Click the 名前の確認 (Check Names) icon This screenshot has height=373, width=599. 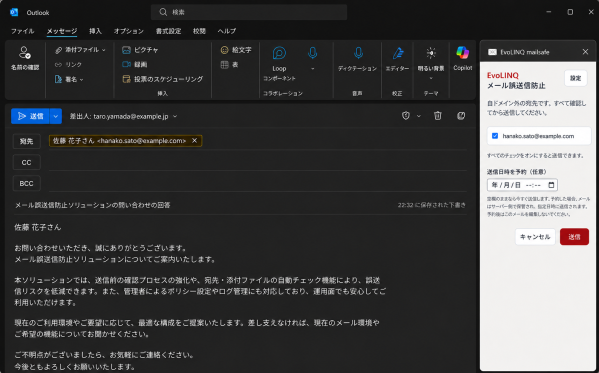pos(25,53)
